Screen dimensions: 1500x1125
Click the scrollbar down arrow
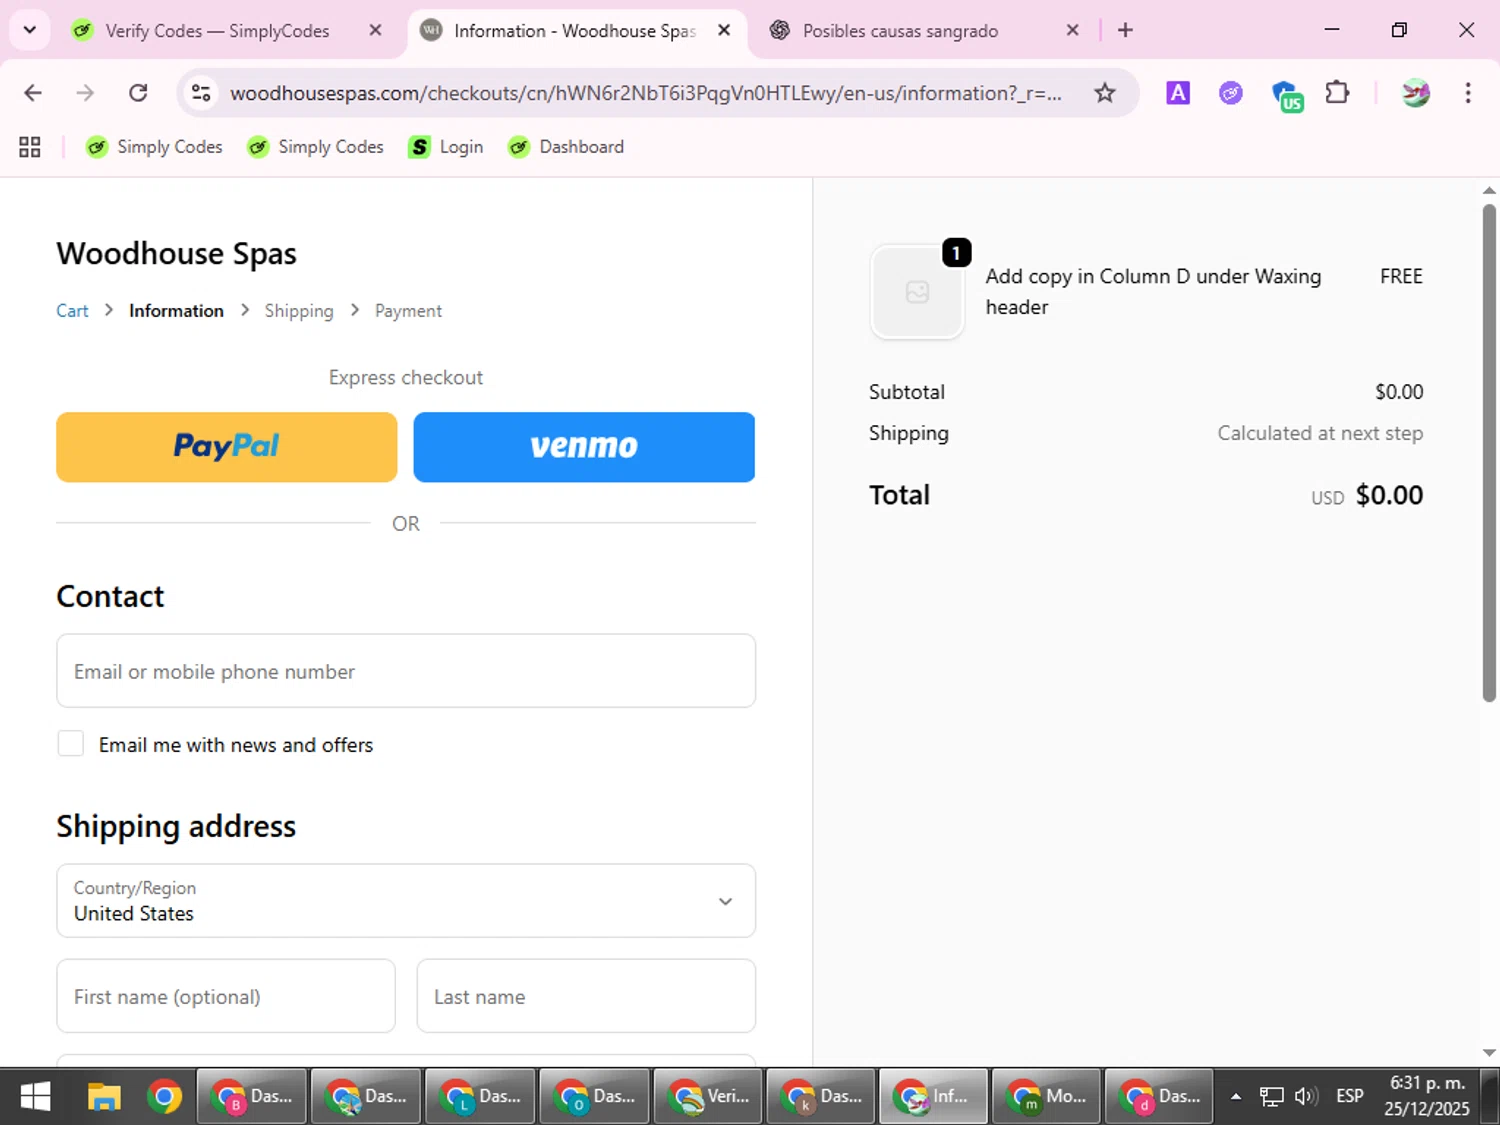coord(1489,1053)
